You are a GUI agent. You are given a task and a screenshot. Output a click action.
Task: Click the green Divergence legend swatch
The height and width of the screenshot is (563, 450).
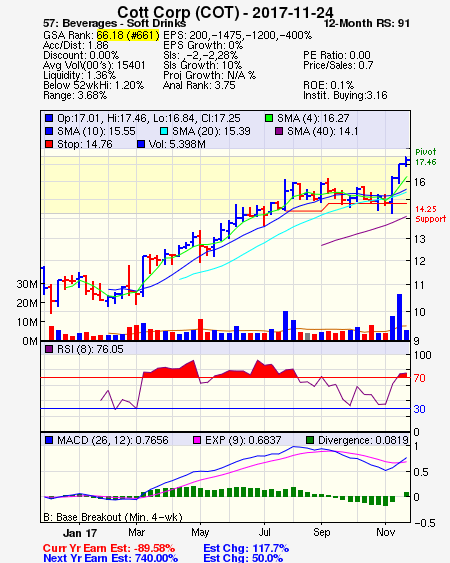[x=310, y=440]
